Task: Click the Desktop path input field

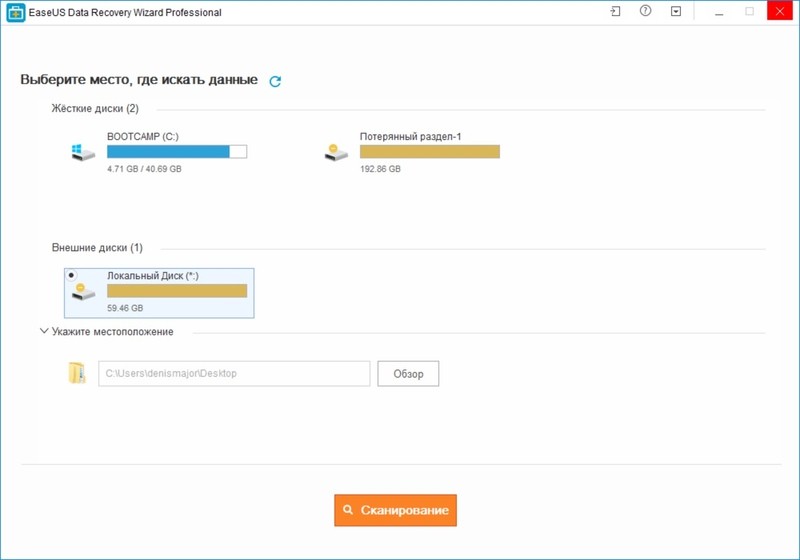Action: tap(234, 374)
